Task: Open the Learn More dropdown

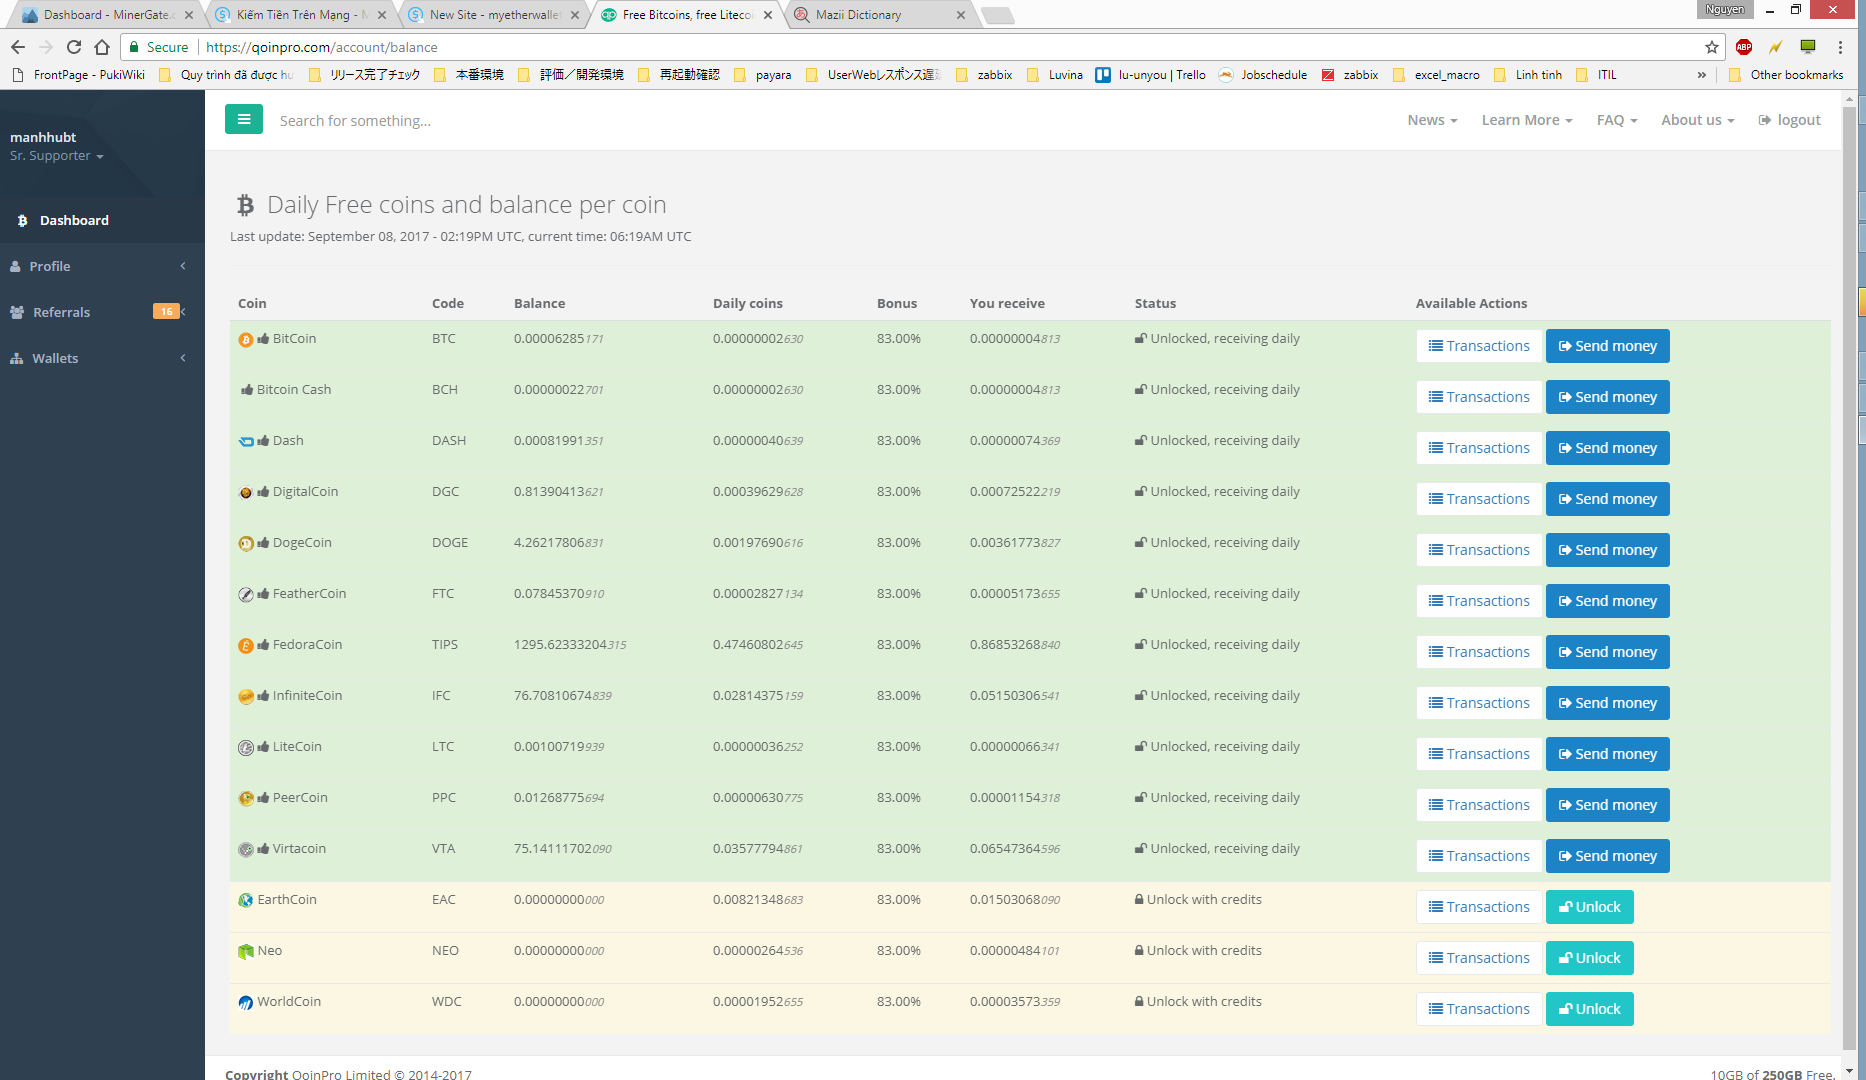Action: click(1526, 120)
